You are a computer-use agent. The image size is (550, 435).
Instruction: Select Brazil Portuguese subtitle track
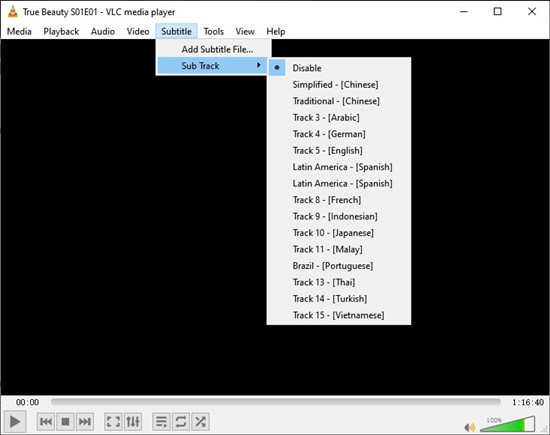339,266
